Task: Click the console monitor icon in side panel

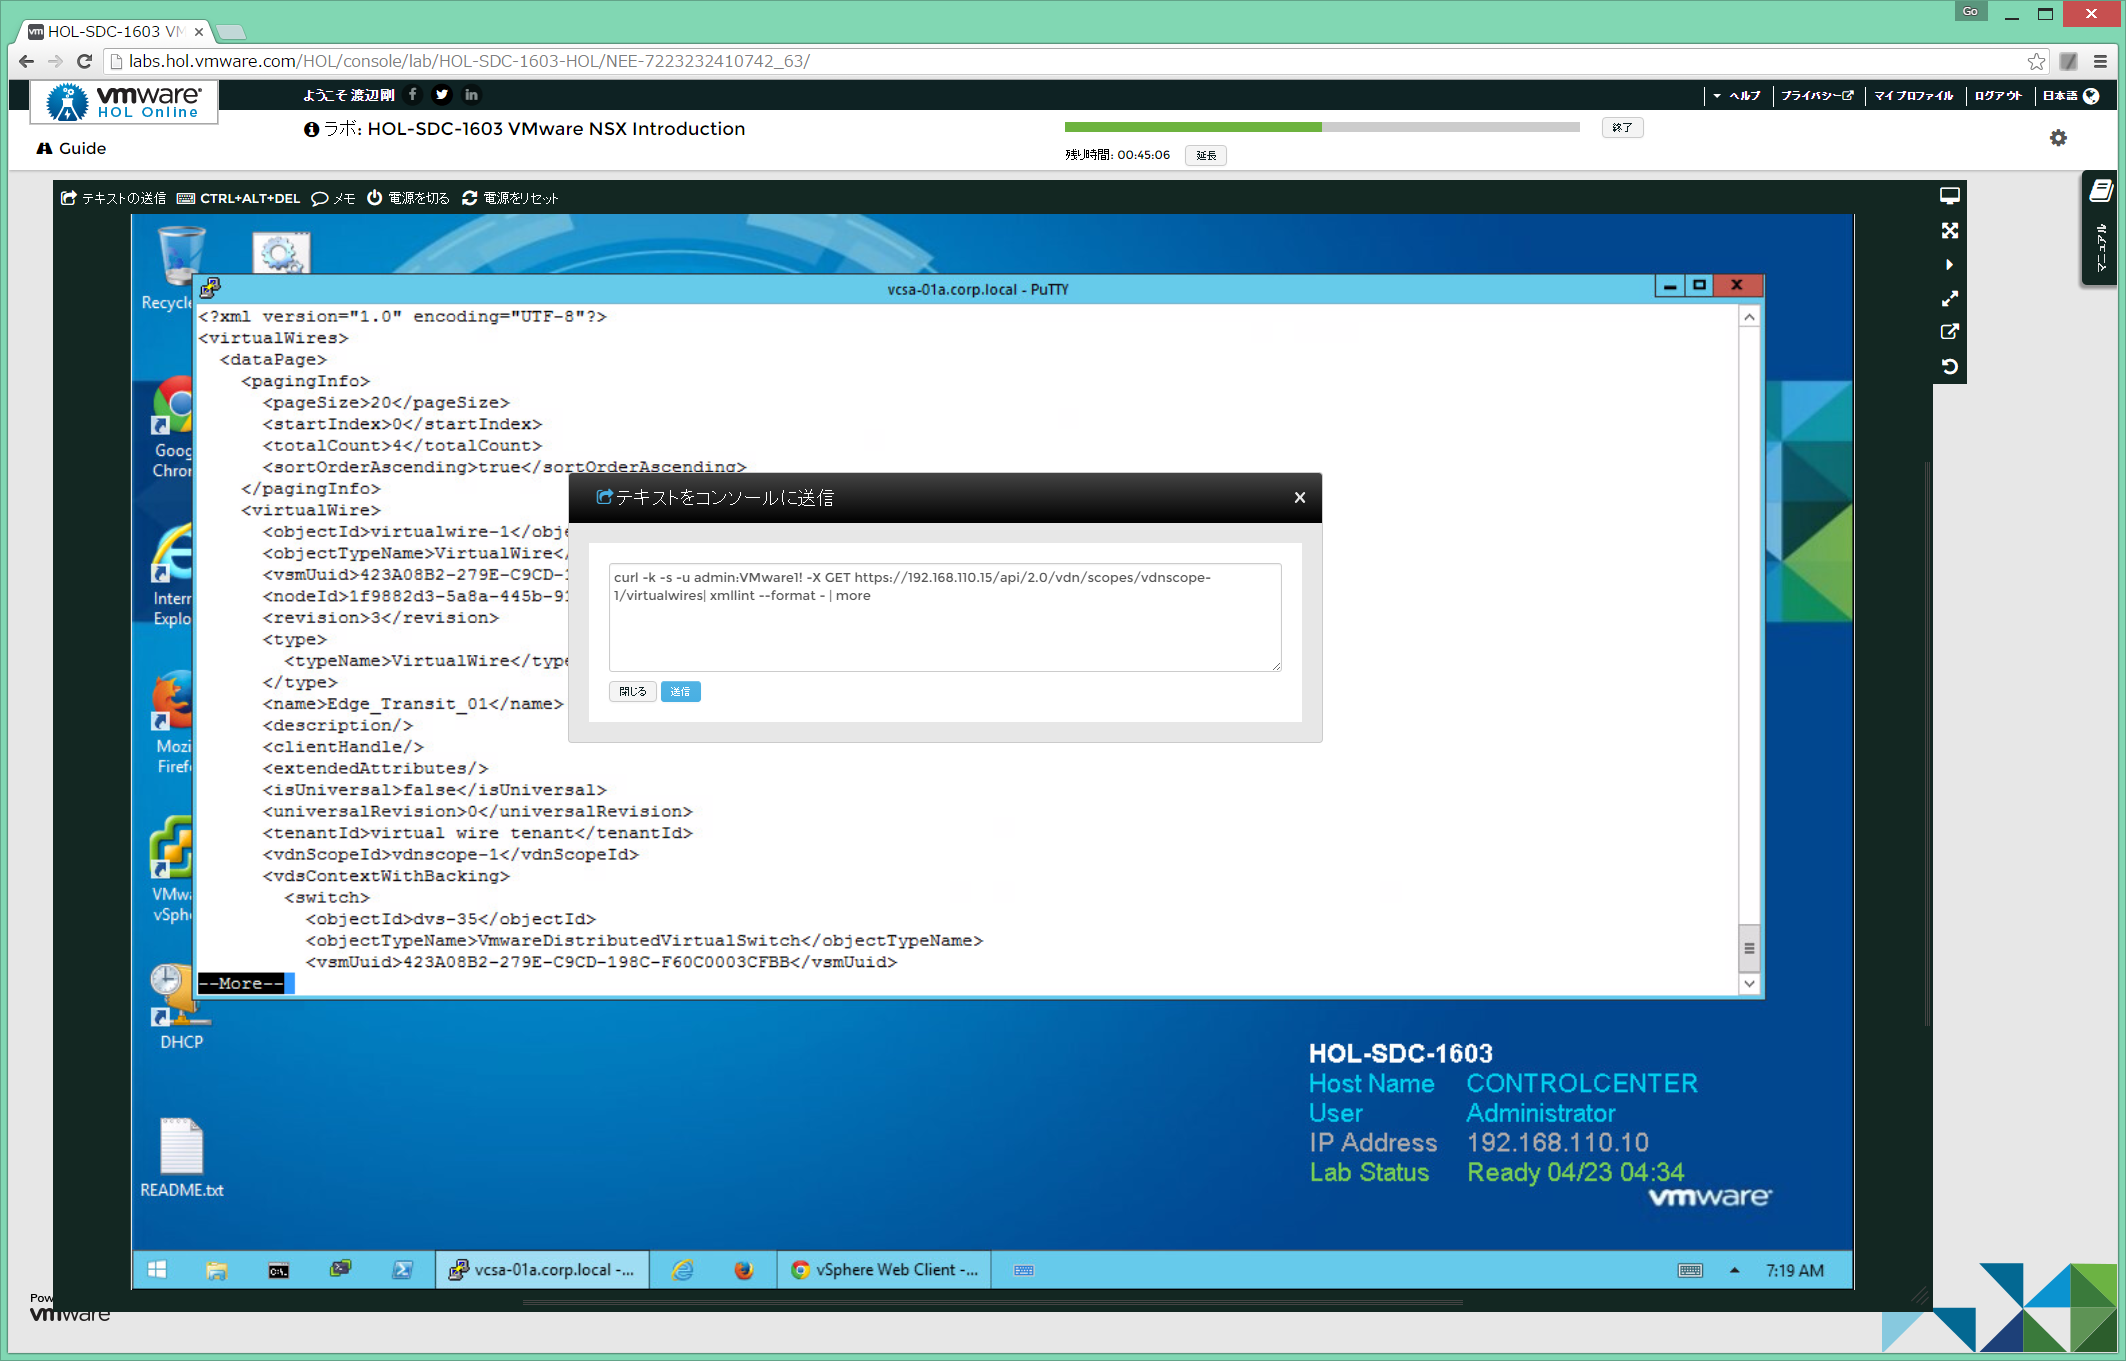Action: pos(1949,196)
